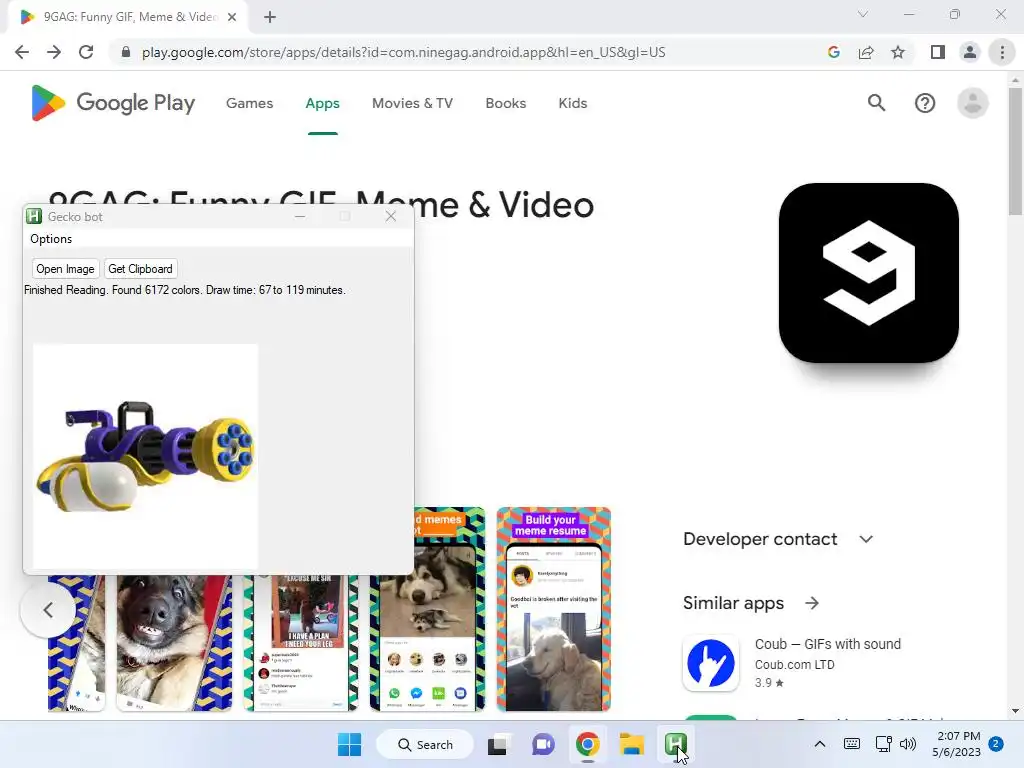Open the touch keyboard tray icon
Image resolution: width=1024 pixels, height=768 pixels.
coord(852,744)
